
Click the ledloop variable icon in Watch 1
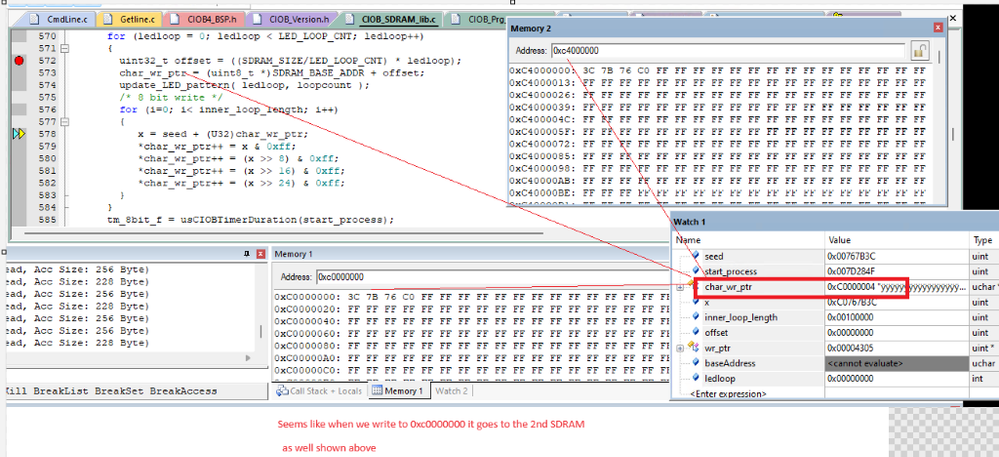pos(696,378)
